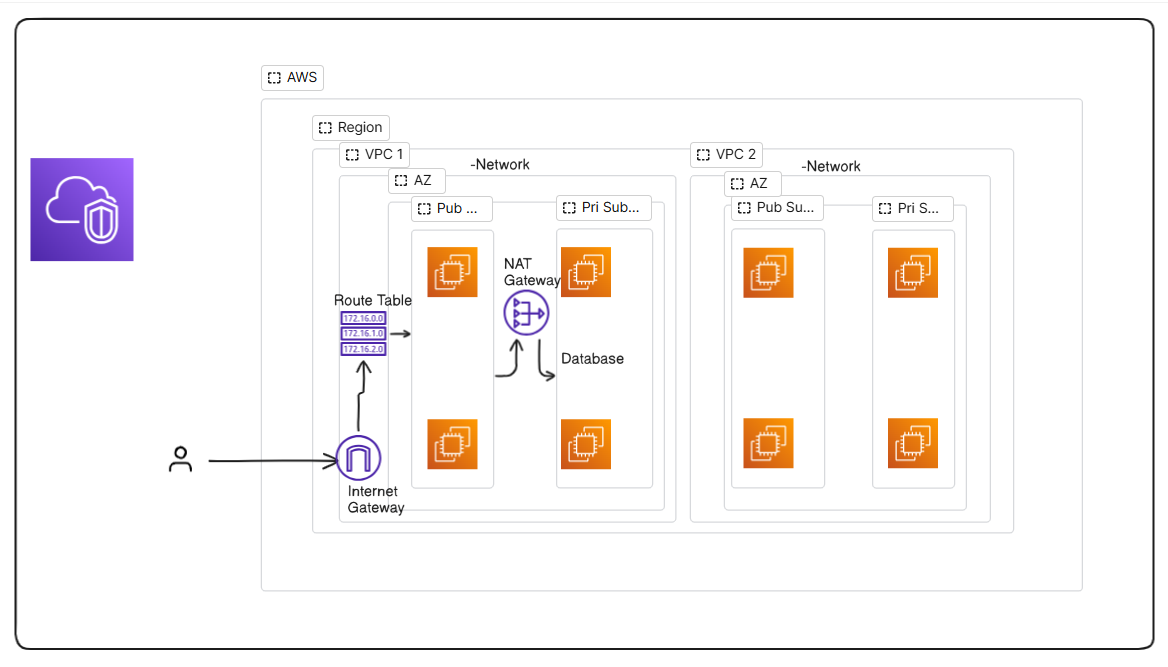The image size is (1168, 667).
Task: Click the 172.16.1.0 route table entry
Action: [364, 333]
